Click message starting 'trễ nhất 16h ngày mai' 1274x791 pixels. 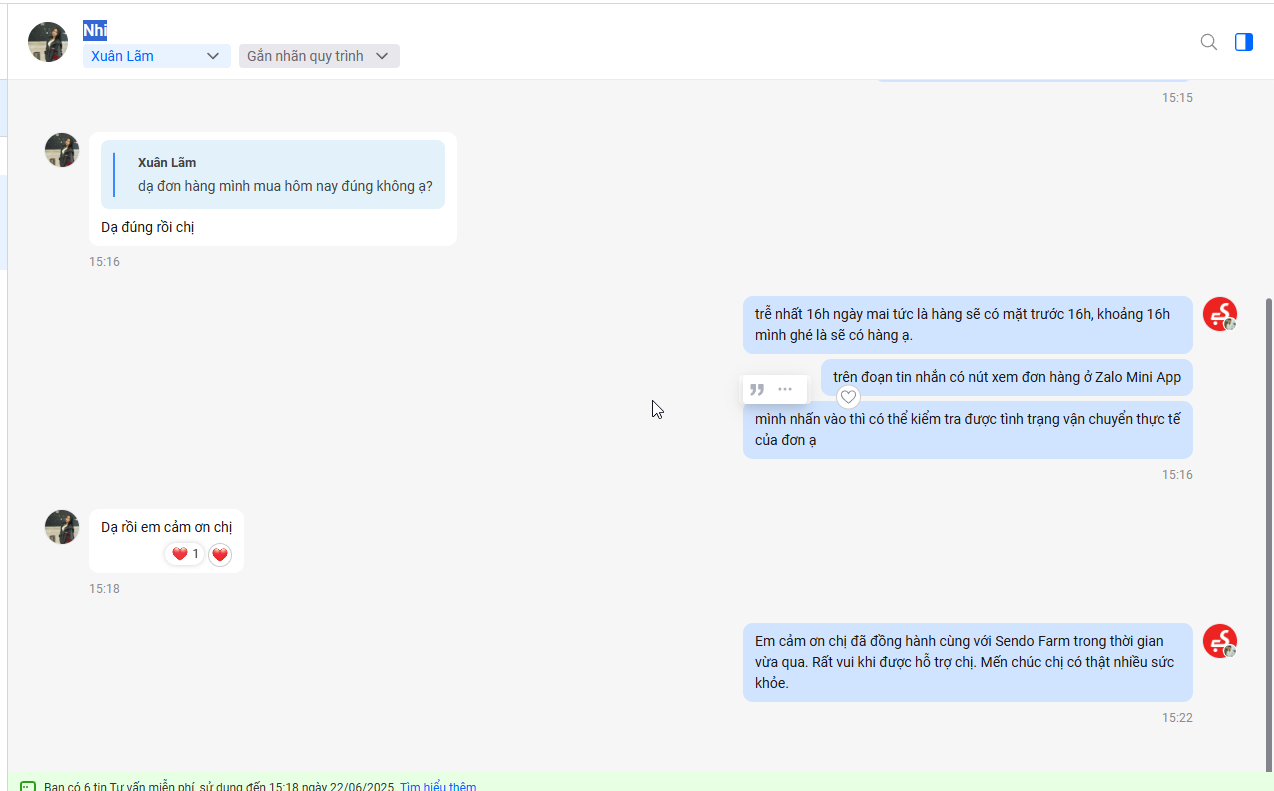(x=968, y=325)
